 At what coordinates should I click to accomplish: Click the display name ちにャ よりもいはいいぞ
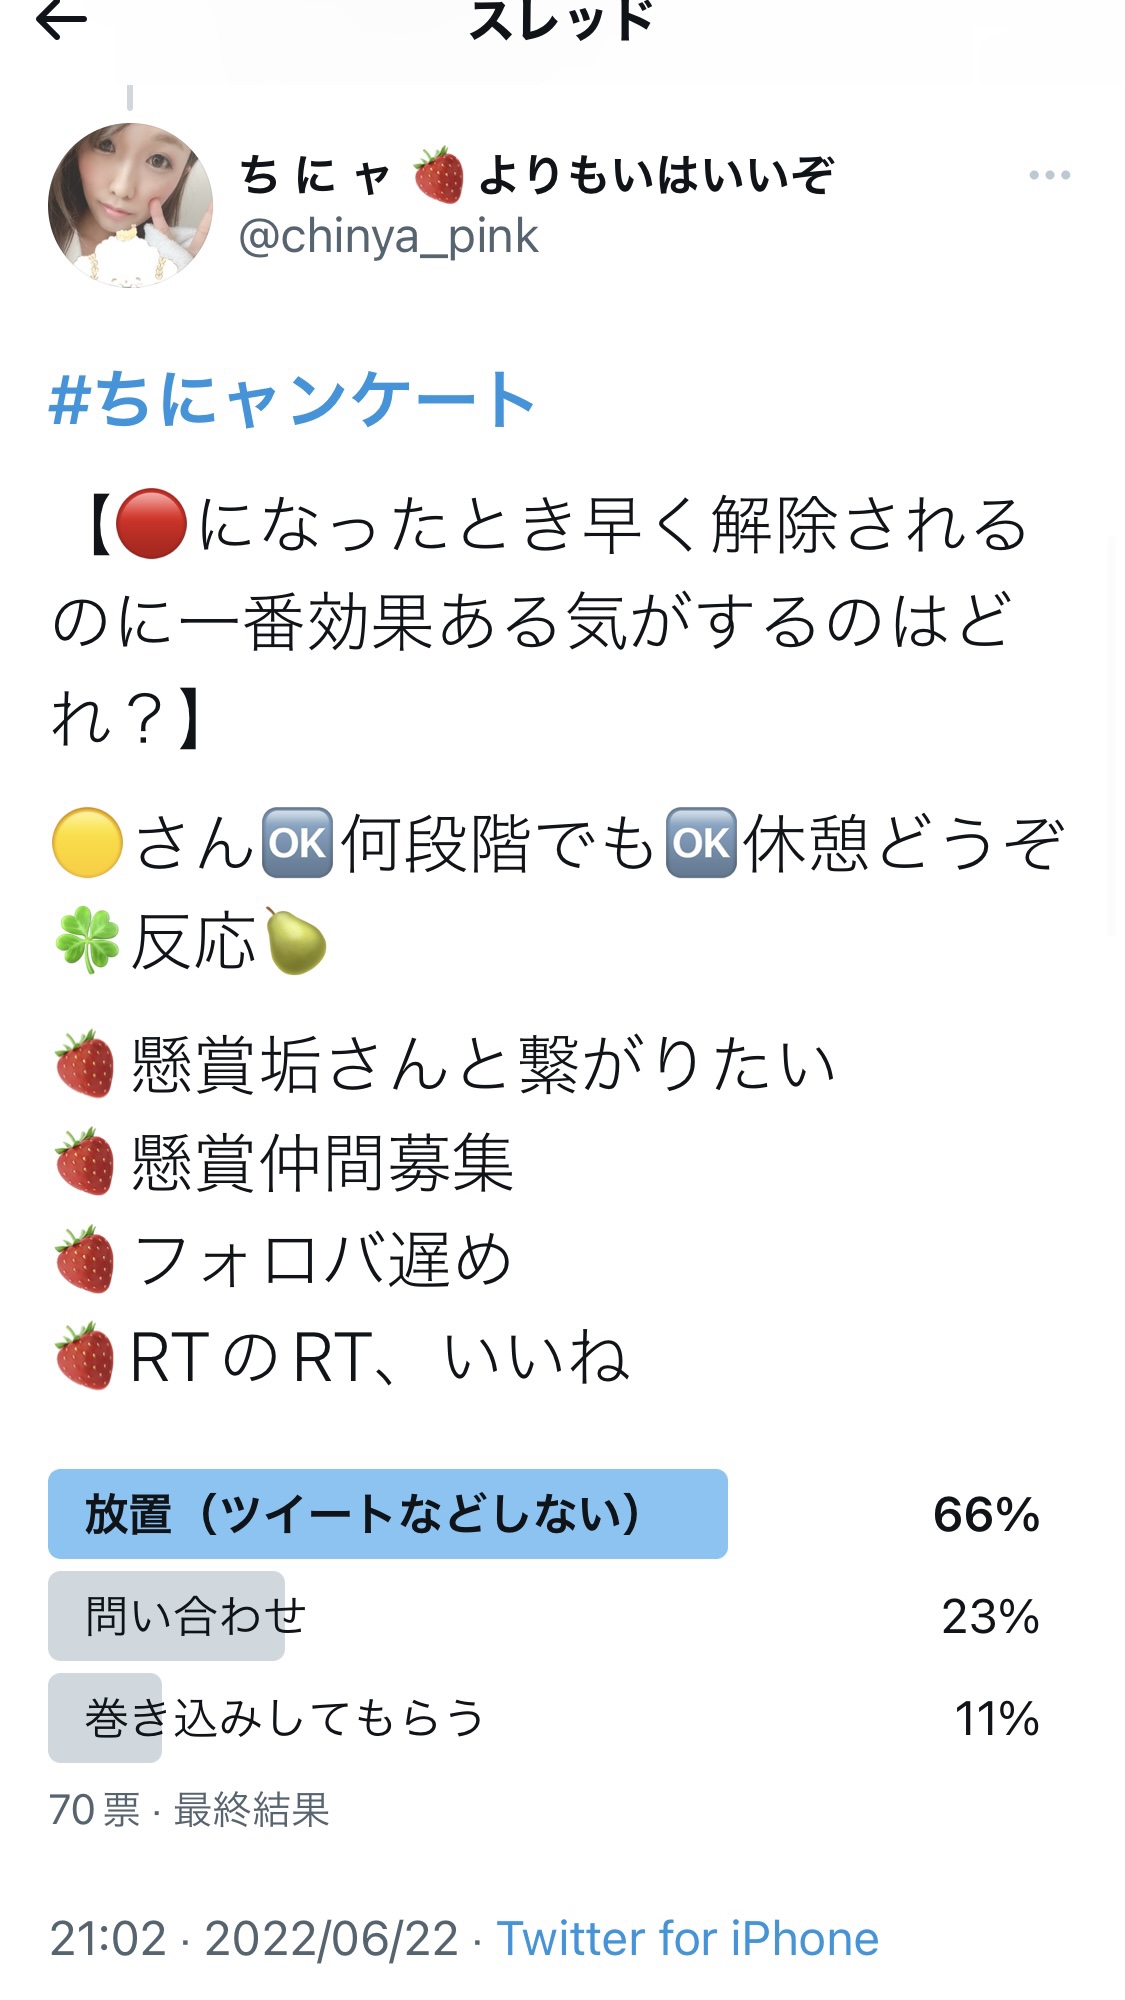(536, 175)
